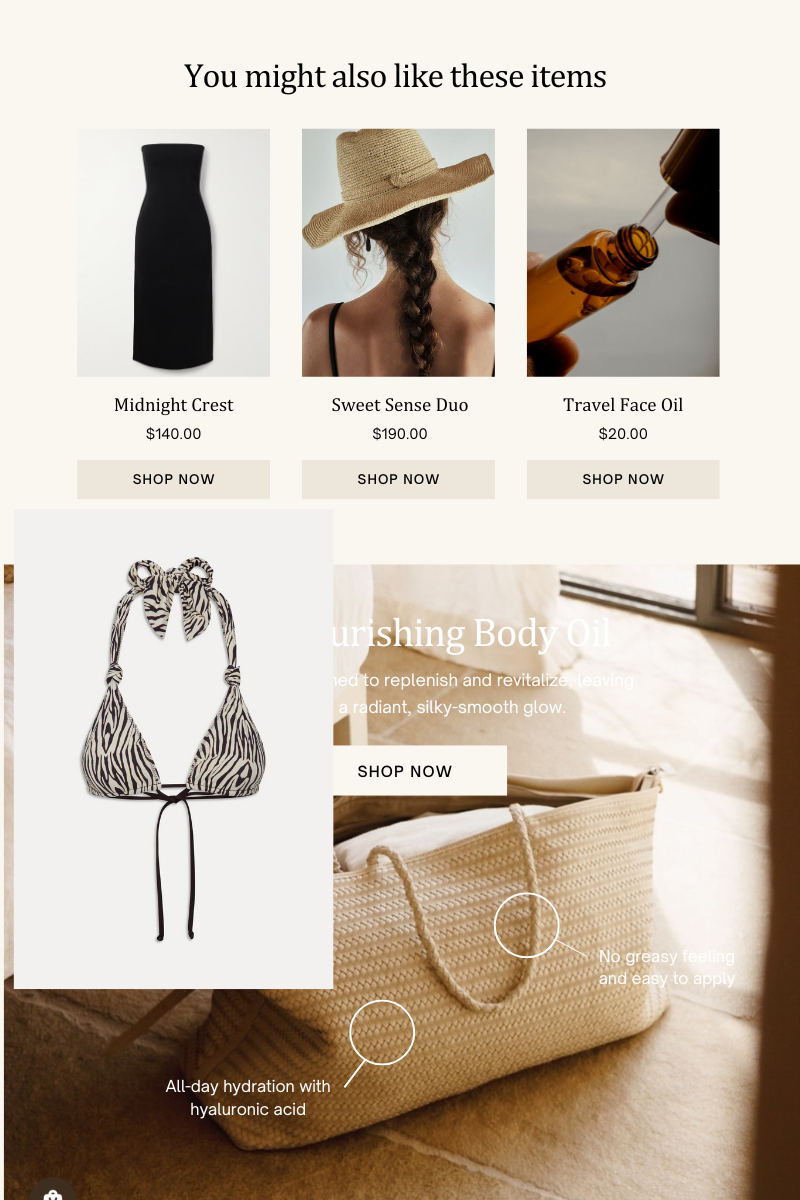Image resolution: width=800 pixels, height=1200 pixels.
Task: Click the $140.00 price label
Action: point(173,434)
